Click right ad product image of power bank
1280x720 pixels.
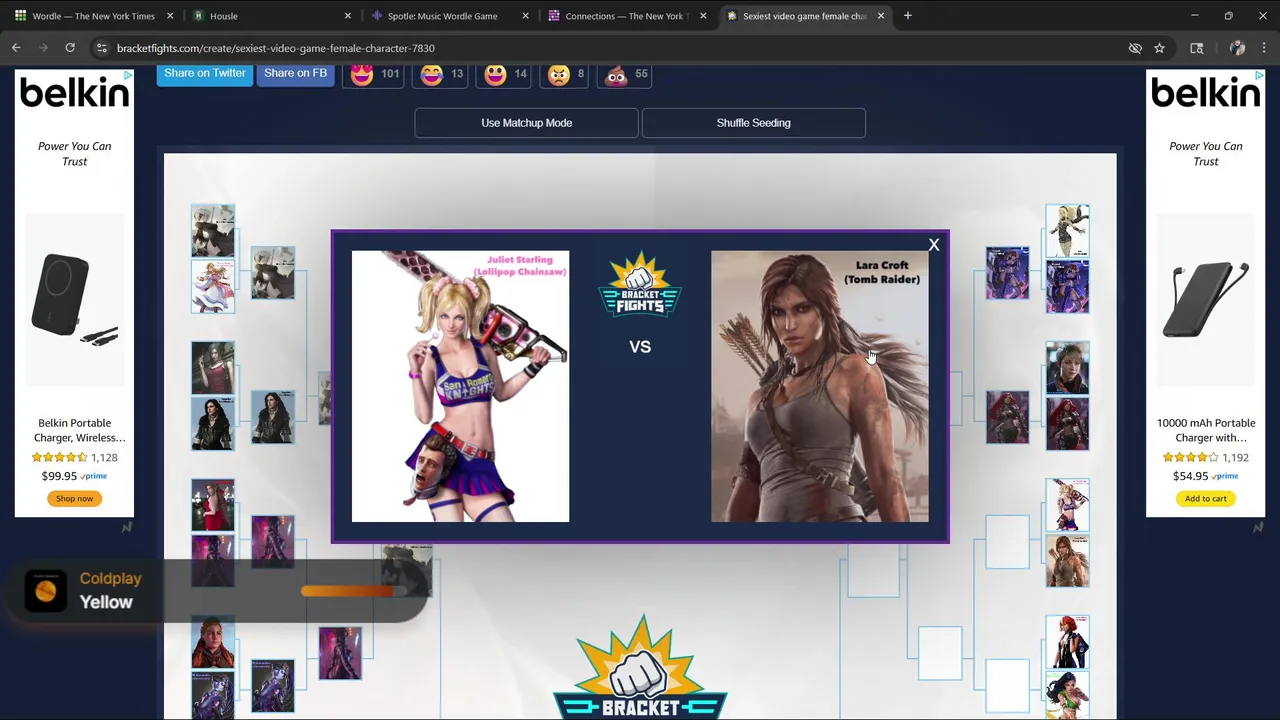pyautogui.click(x=1205, y=300)
